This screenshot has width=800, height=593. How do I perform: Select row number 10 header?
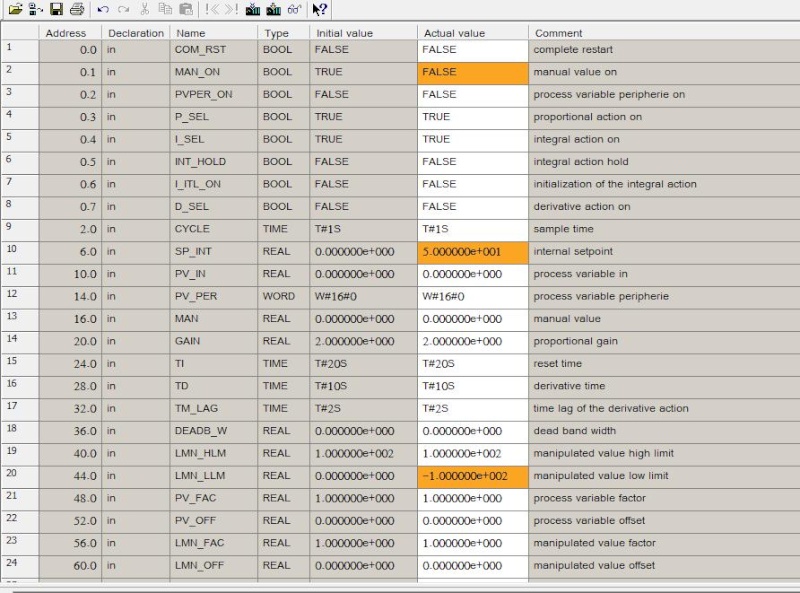click(x=19, y=253)
